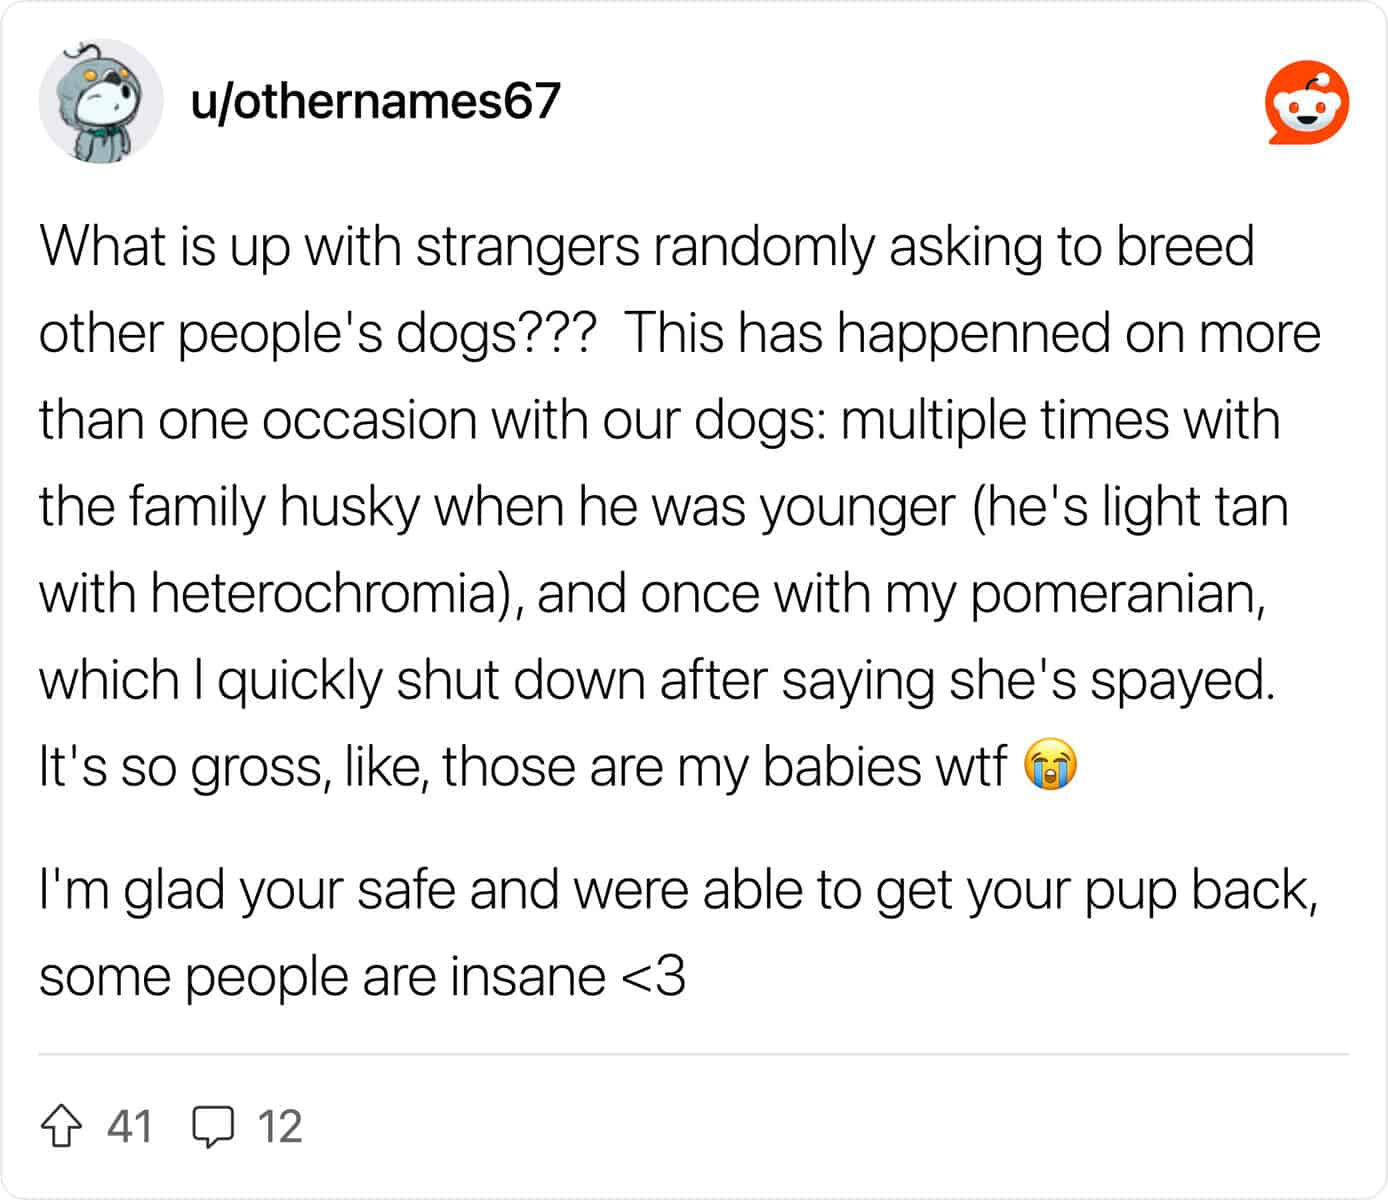Screen dimensions: 1388x1200
Task: Click the "<3" heart text
Action: 653,977
